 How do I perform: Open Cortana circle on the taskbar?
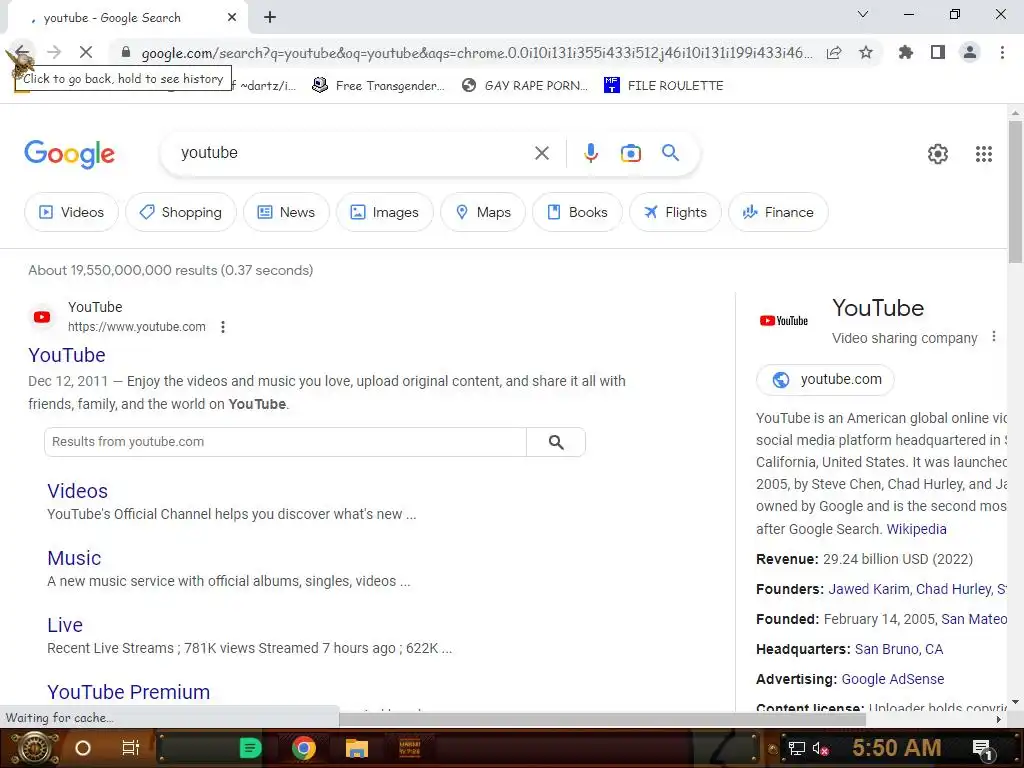[x=83, y=748]
